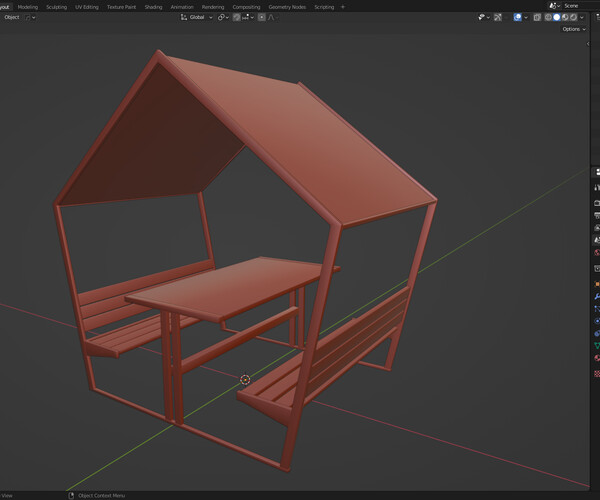The width and height of the screenshot is (600, 500).
Task: Switch to rendered shading
Action: pyautogui.click(x=573, y=17)
